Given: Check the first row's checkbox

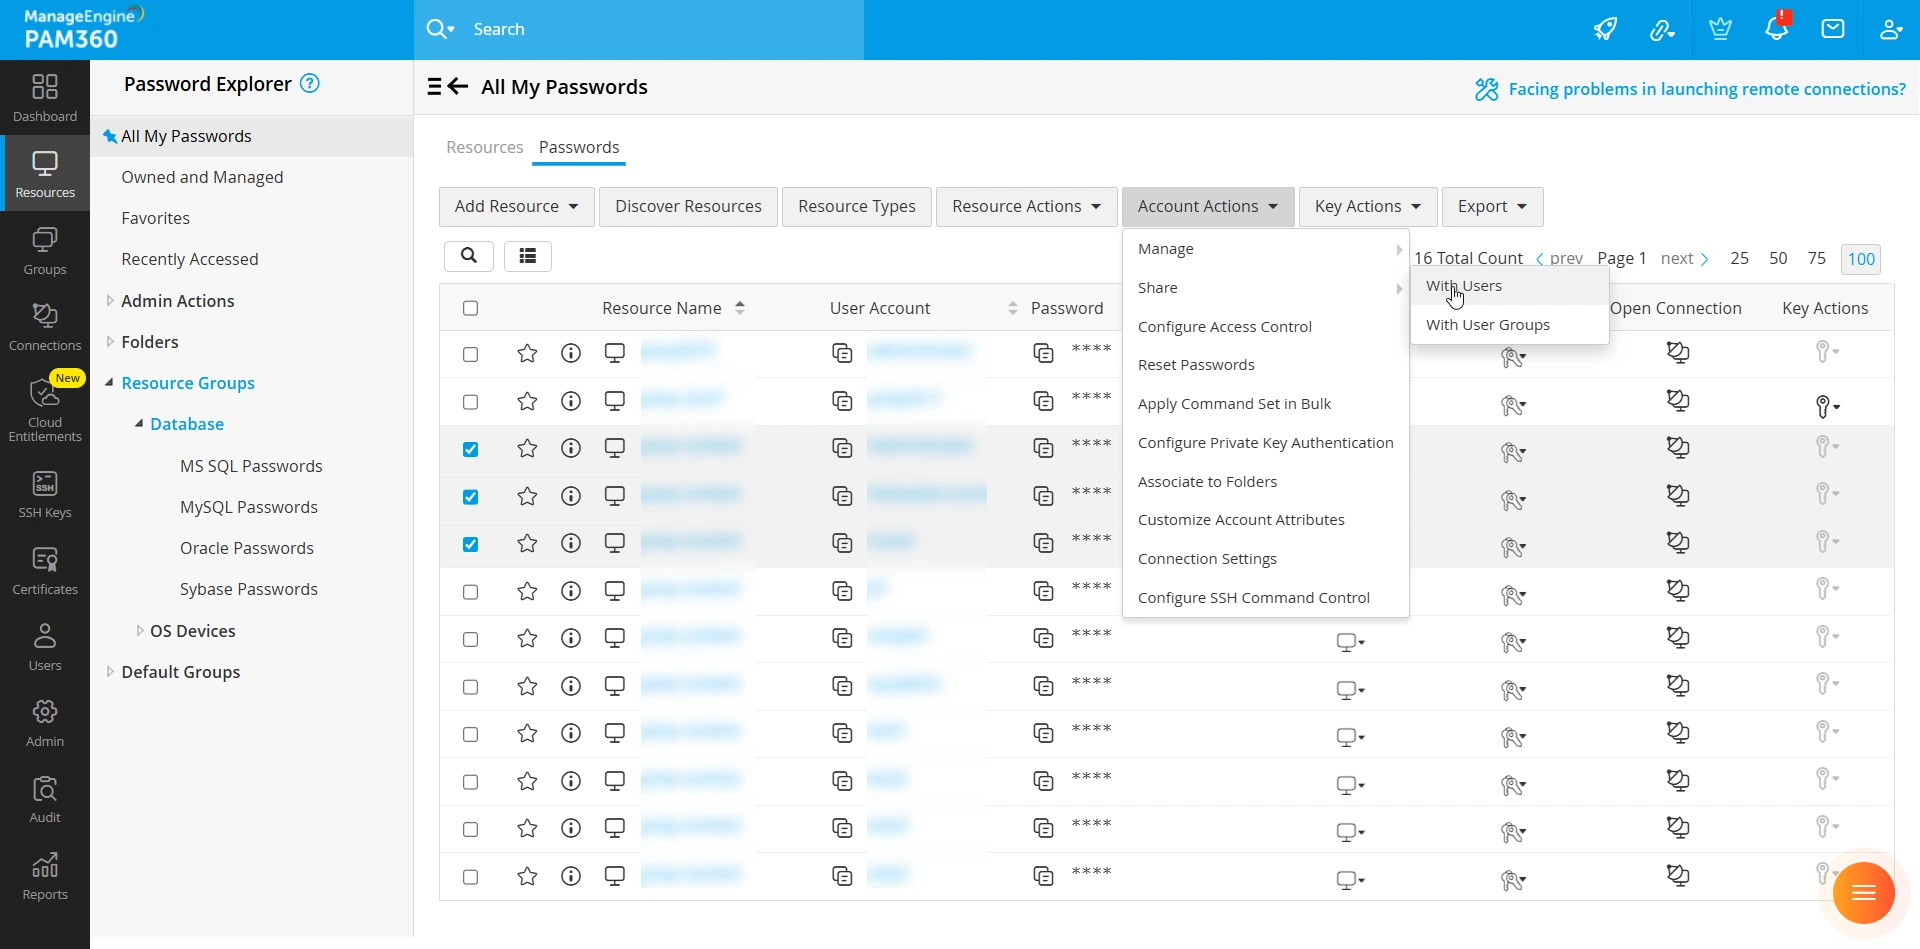Looking at the screenshot, I should (x=471, y=354).
